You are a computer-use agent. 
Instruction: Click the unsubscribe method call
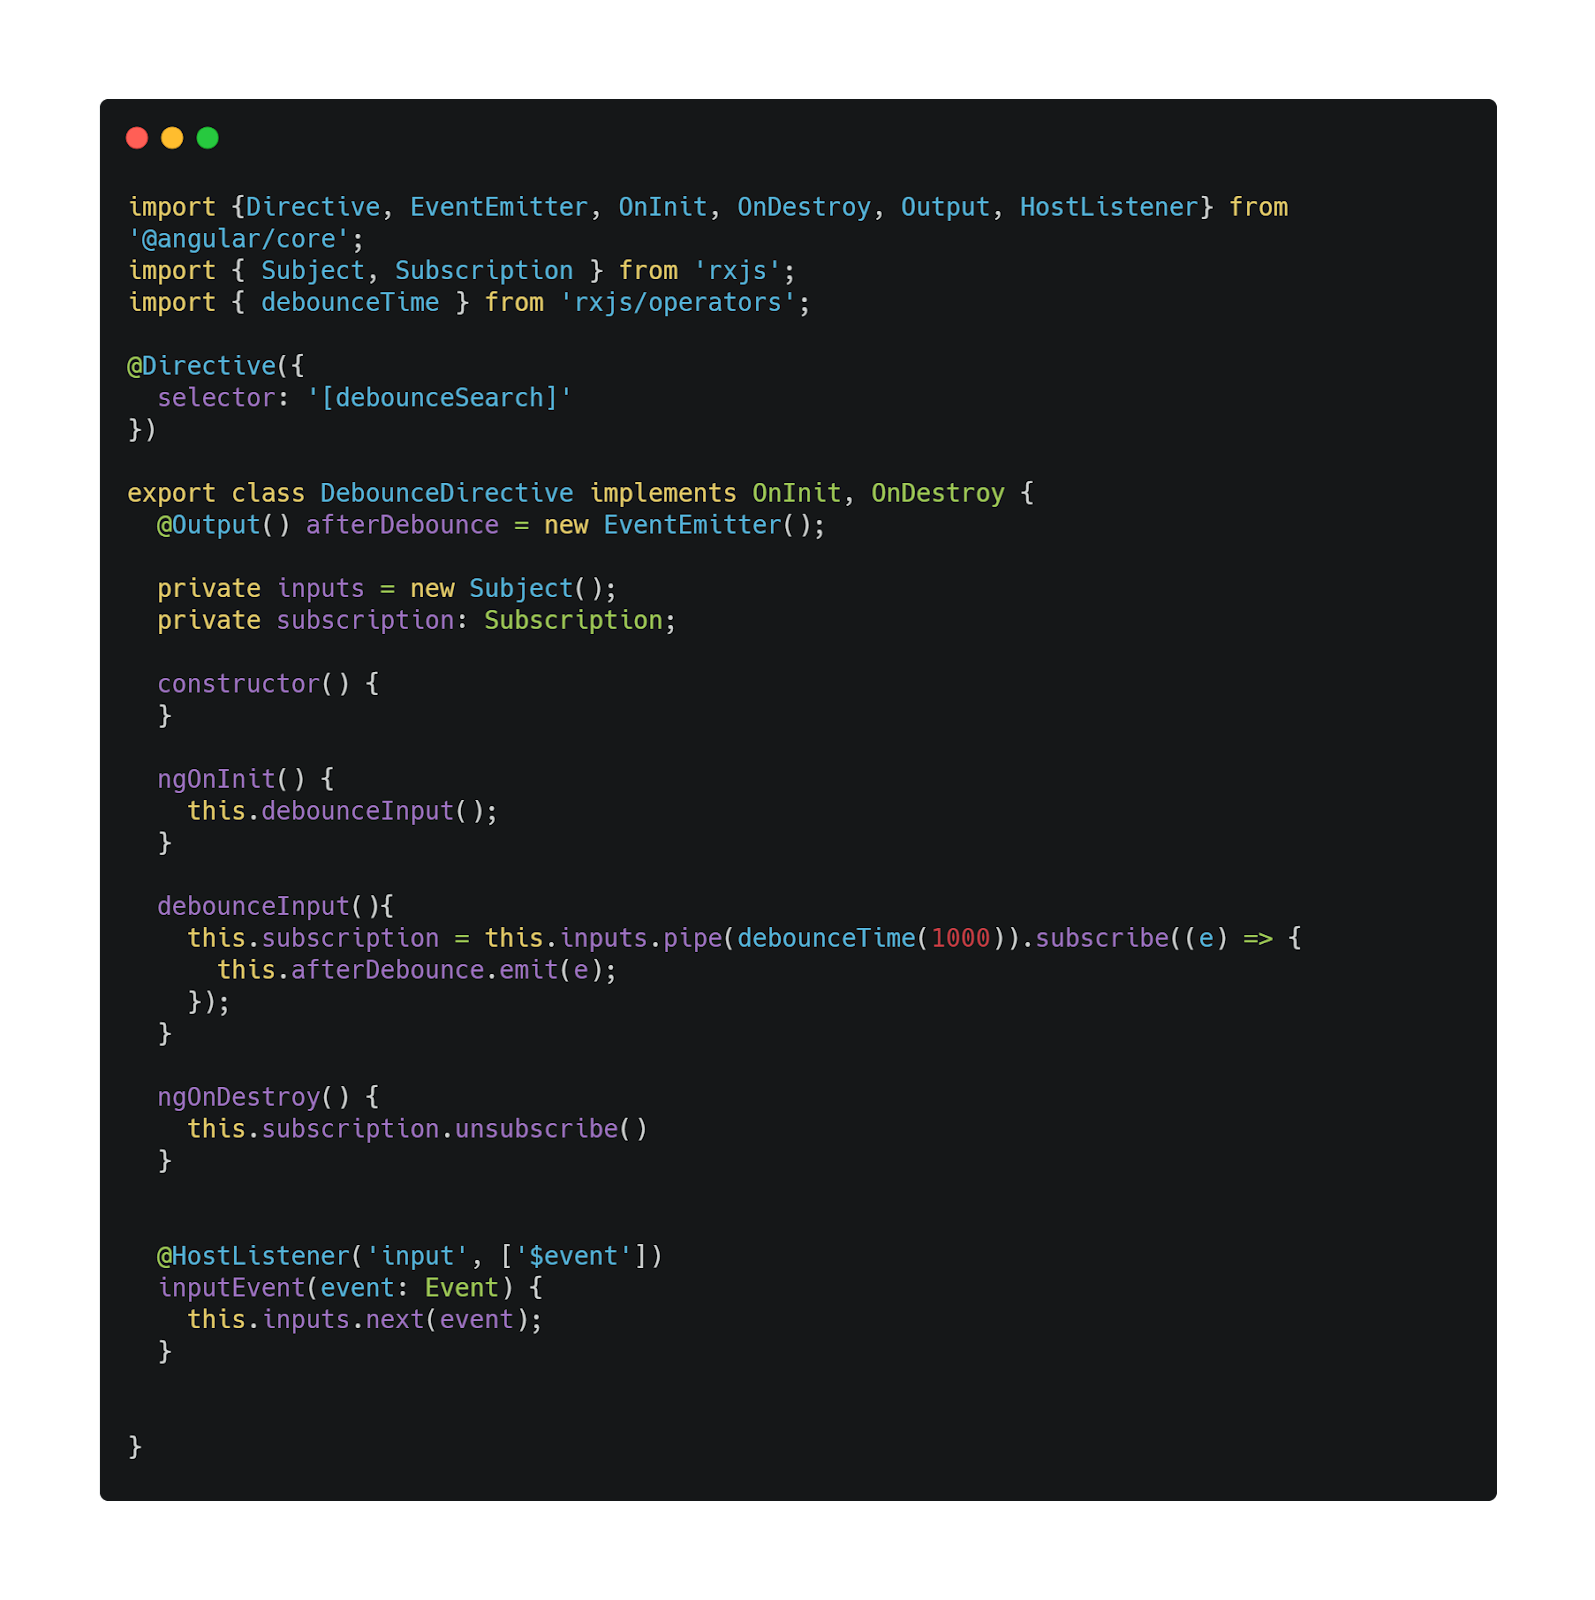pyautogui.click(x=536, y=1129)
